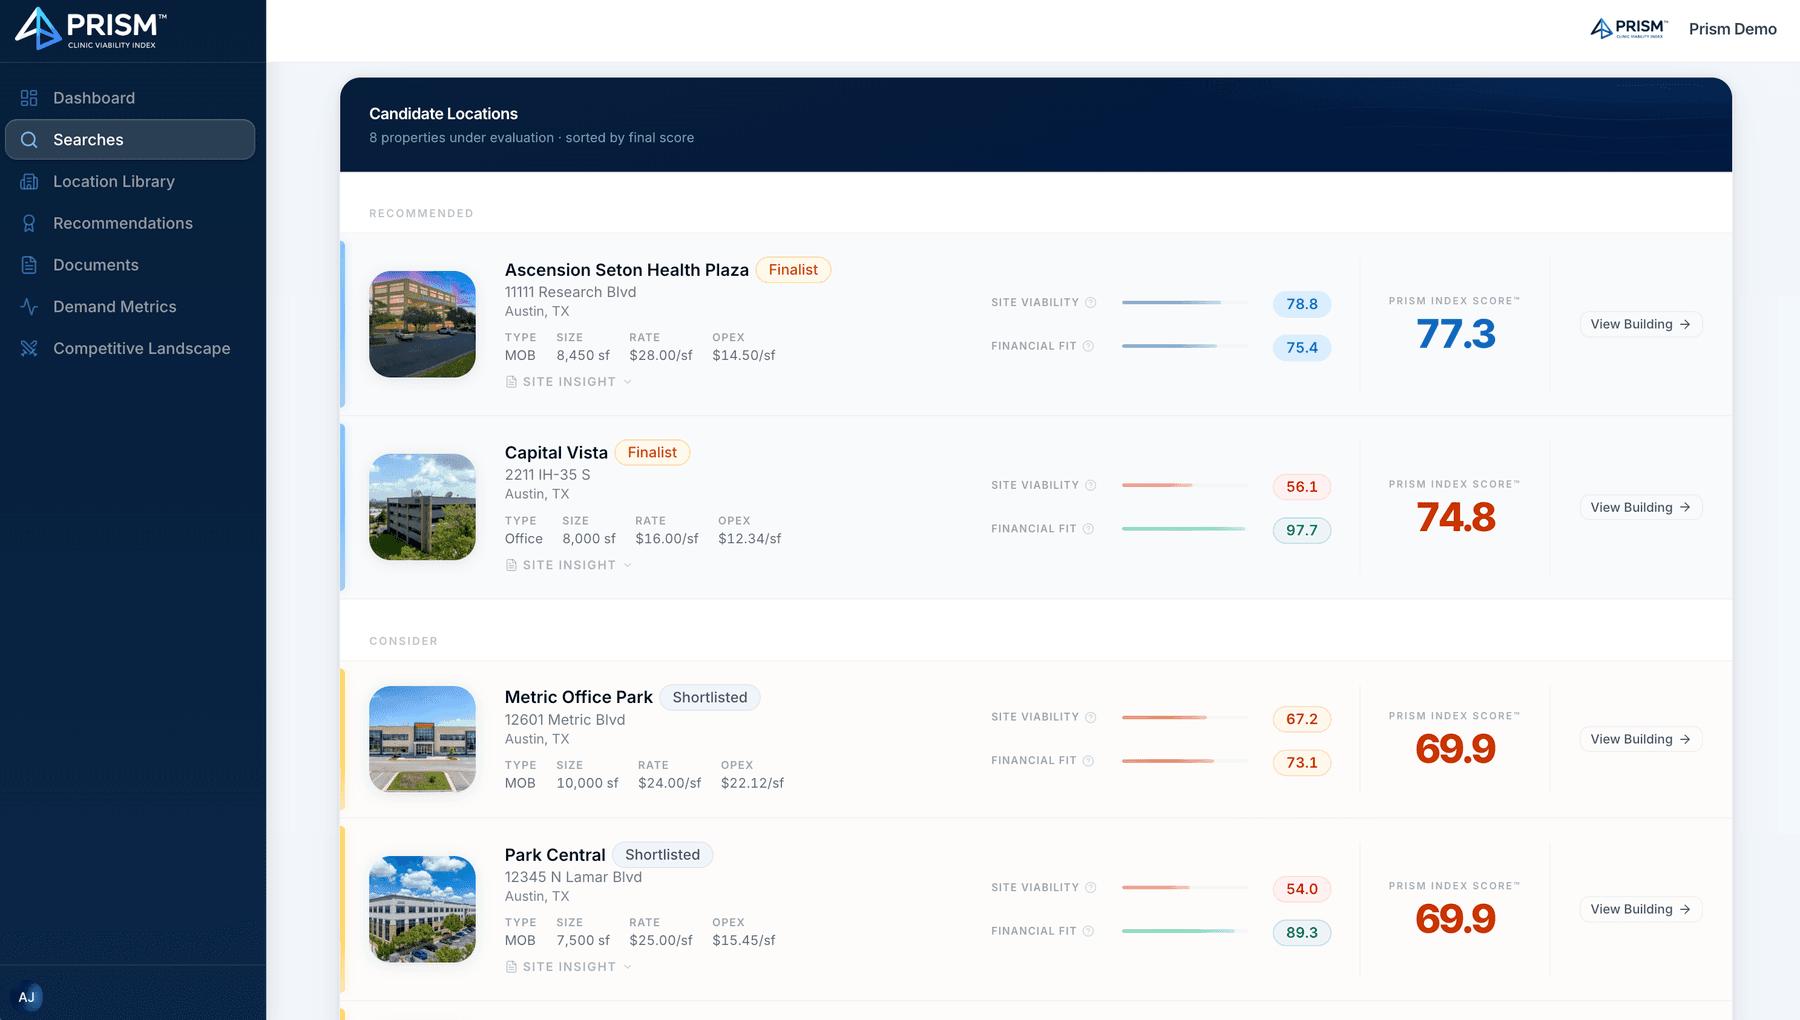Open Metric Office Park building photo
Image resolution: width=1800 pixels, height=1020 pixels.
pyautogui.click(x=422, y=739)
